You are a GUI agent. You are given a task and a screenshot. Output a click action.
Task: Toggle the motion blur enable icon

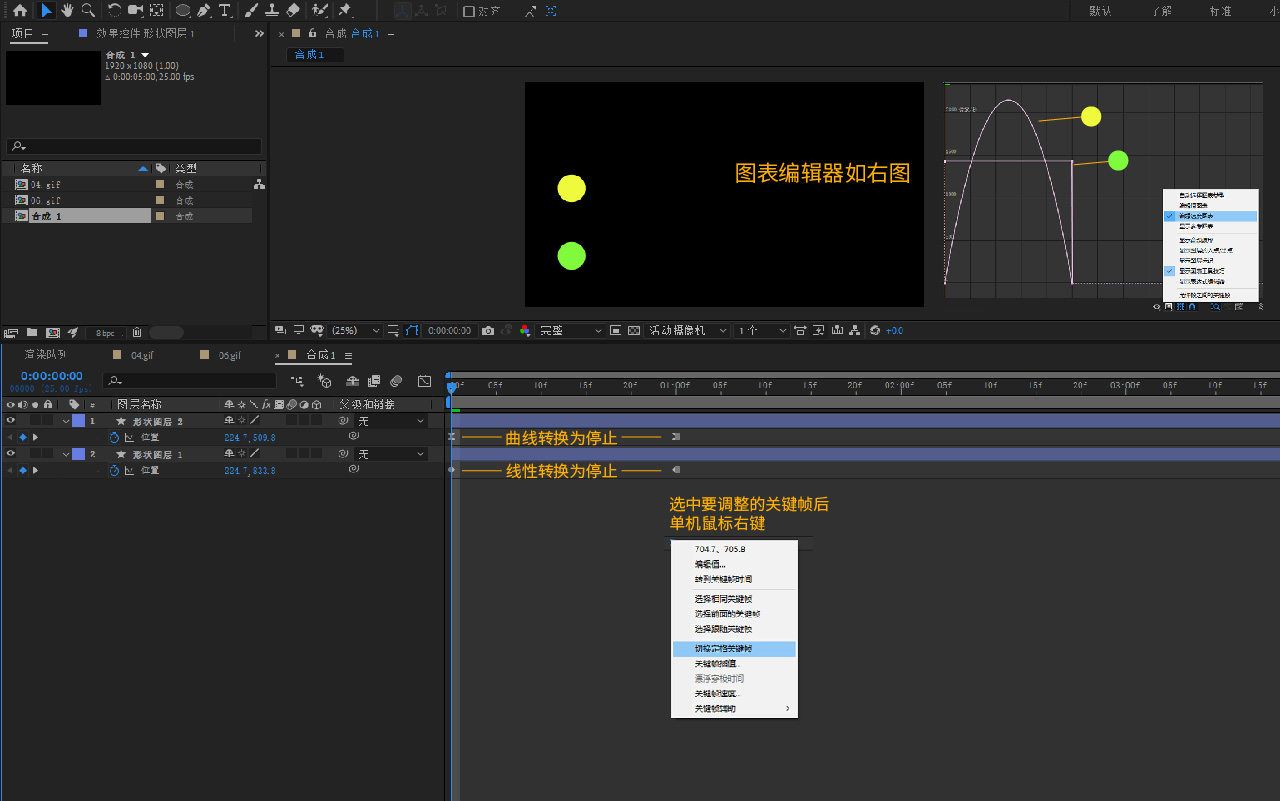coord(396,381)
